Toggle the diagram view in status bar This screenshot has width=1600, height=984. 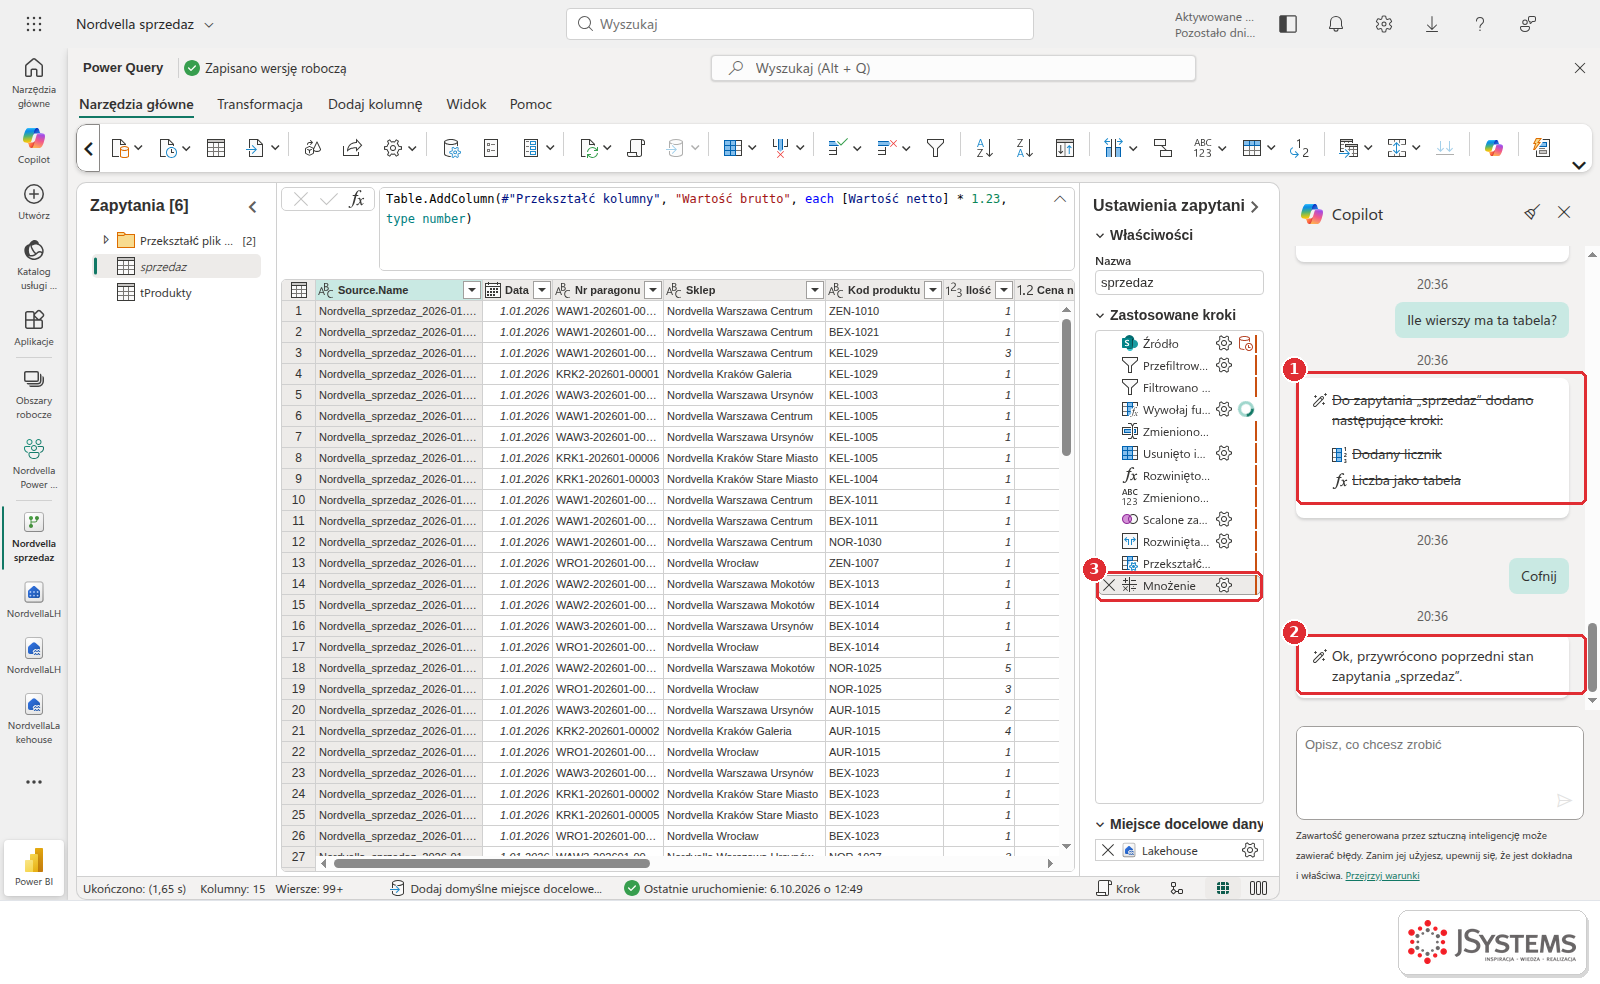1177,888
